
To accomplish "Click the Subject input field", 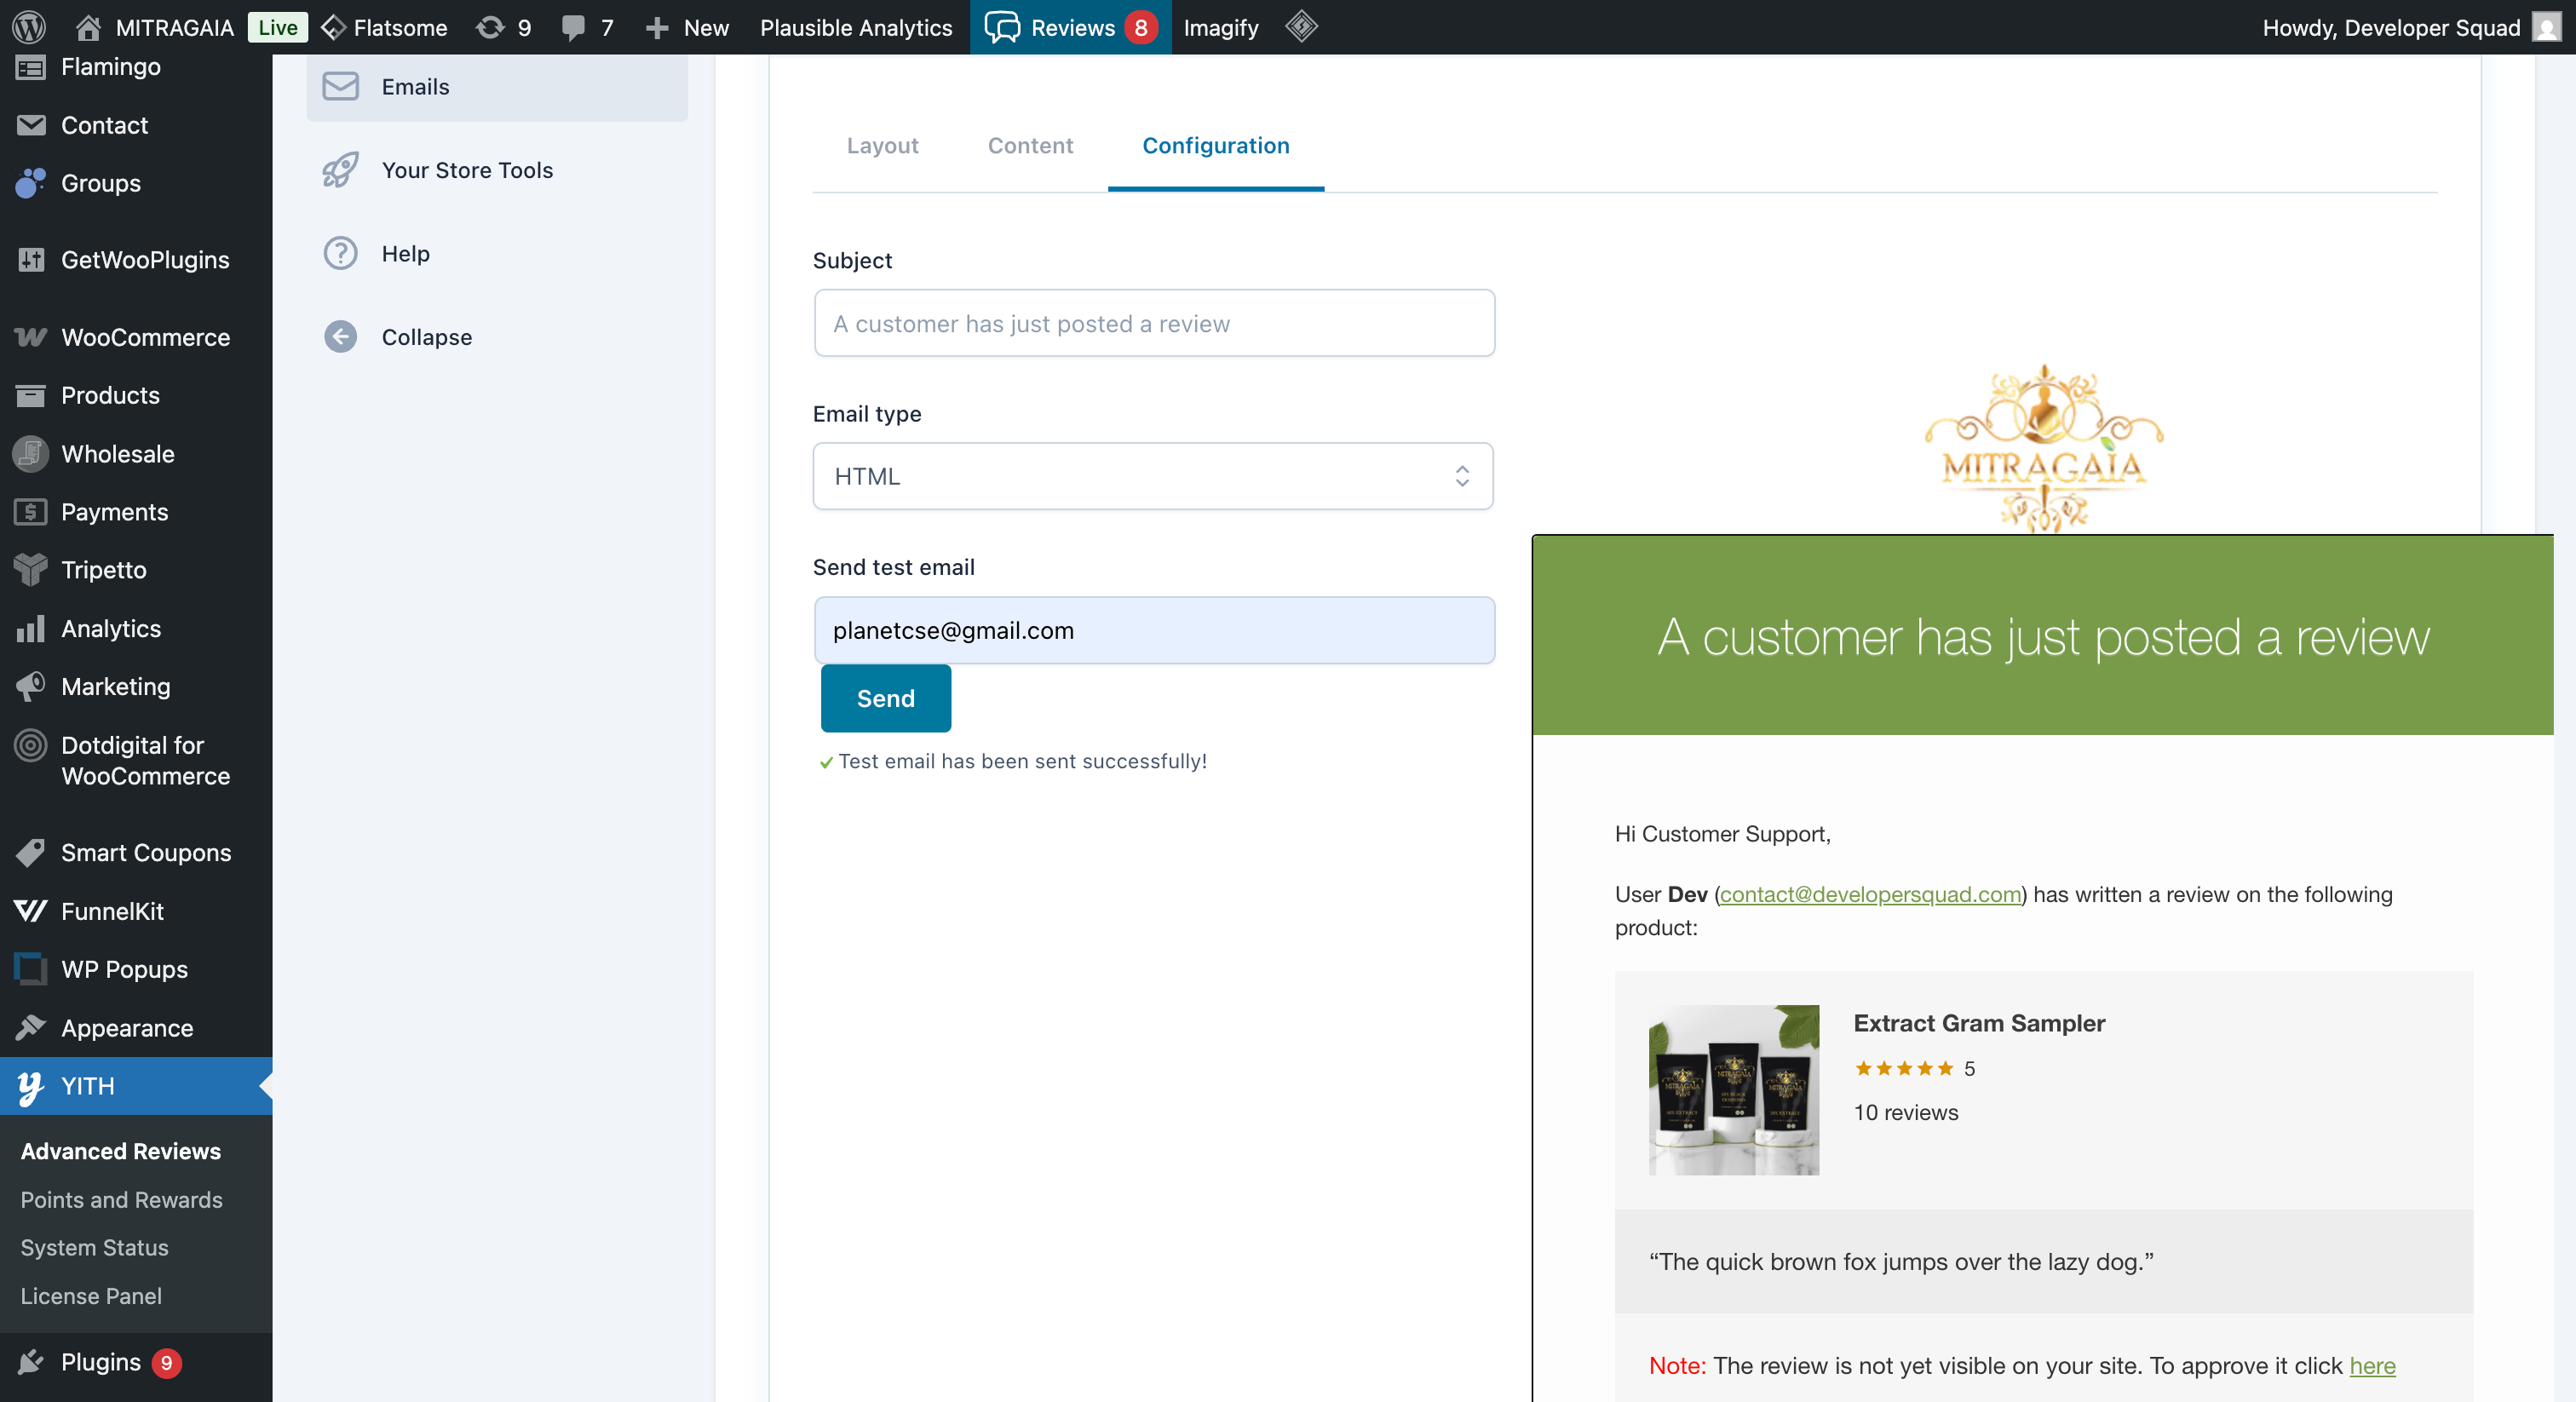I will pyautogui.click(x=1154, y=323).
